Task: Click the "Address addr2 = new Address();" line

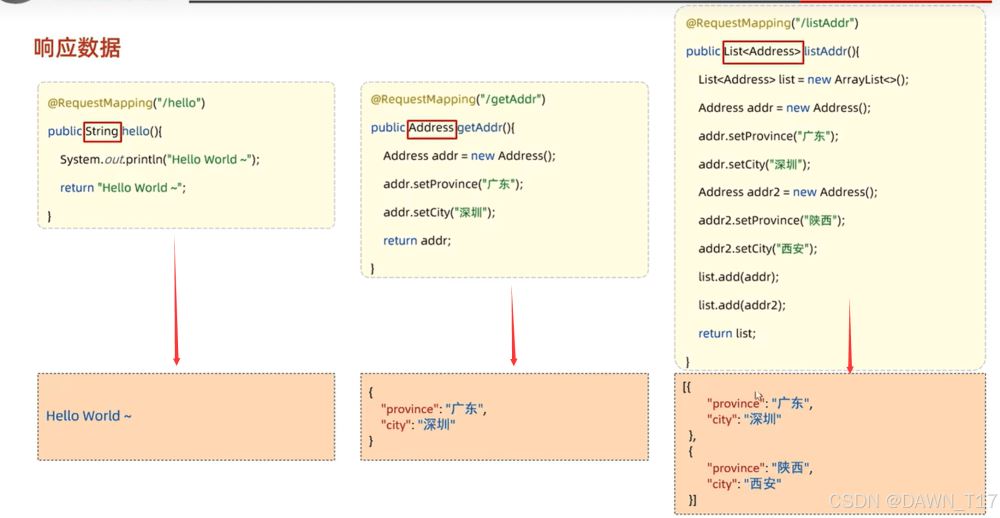Action: pyautogui.click(x=788, y=192)
